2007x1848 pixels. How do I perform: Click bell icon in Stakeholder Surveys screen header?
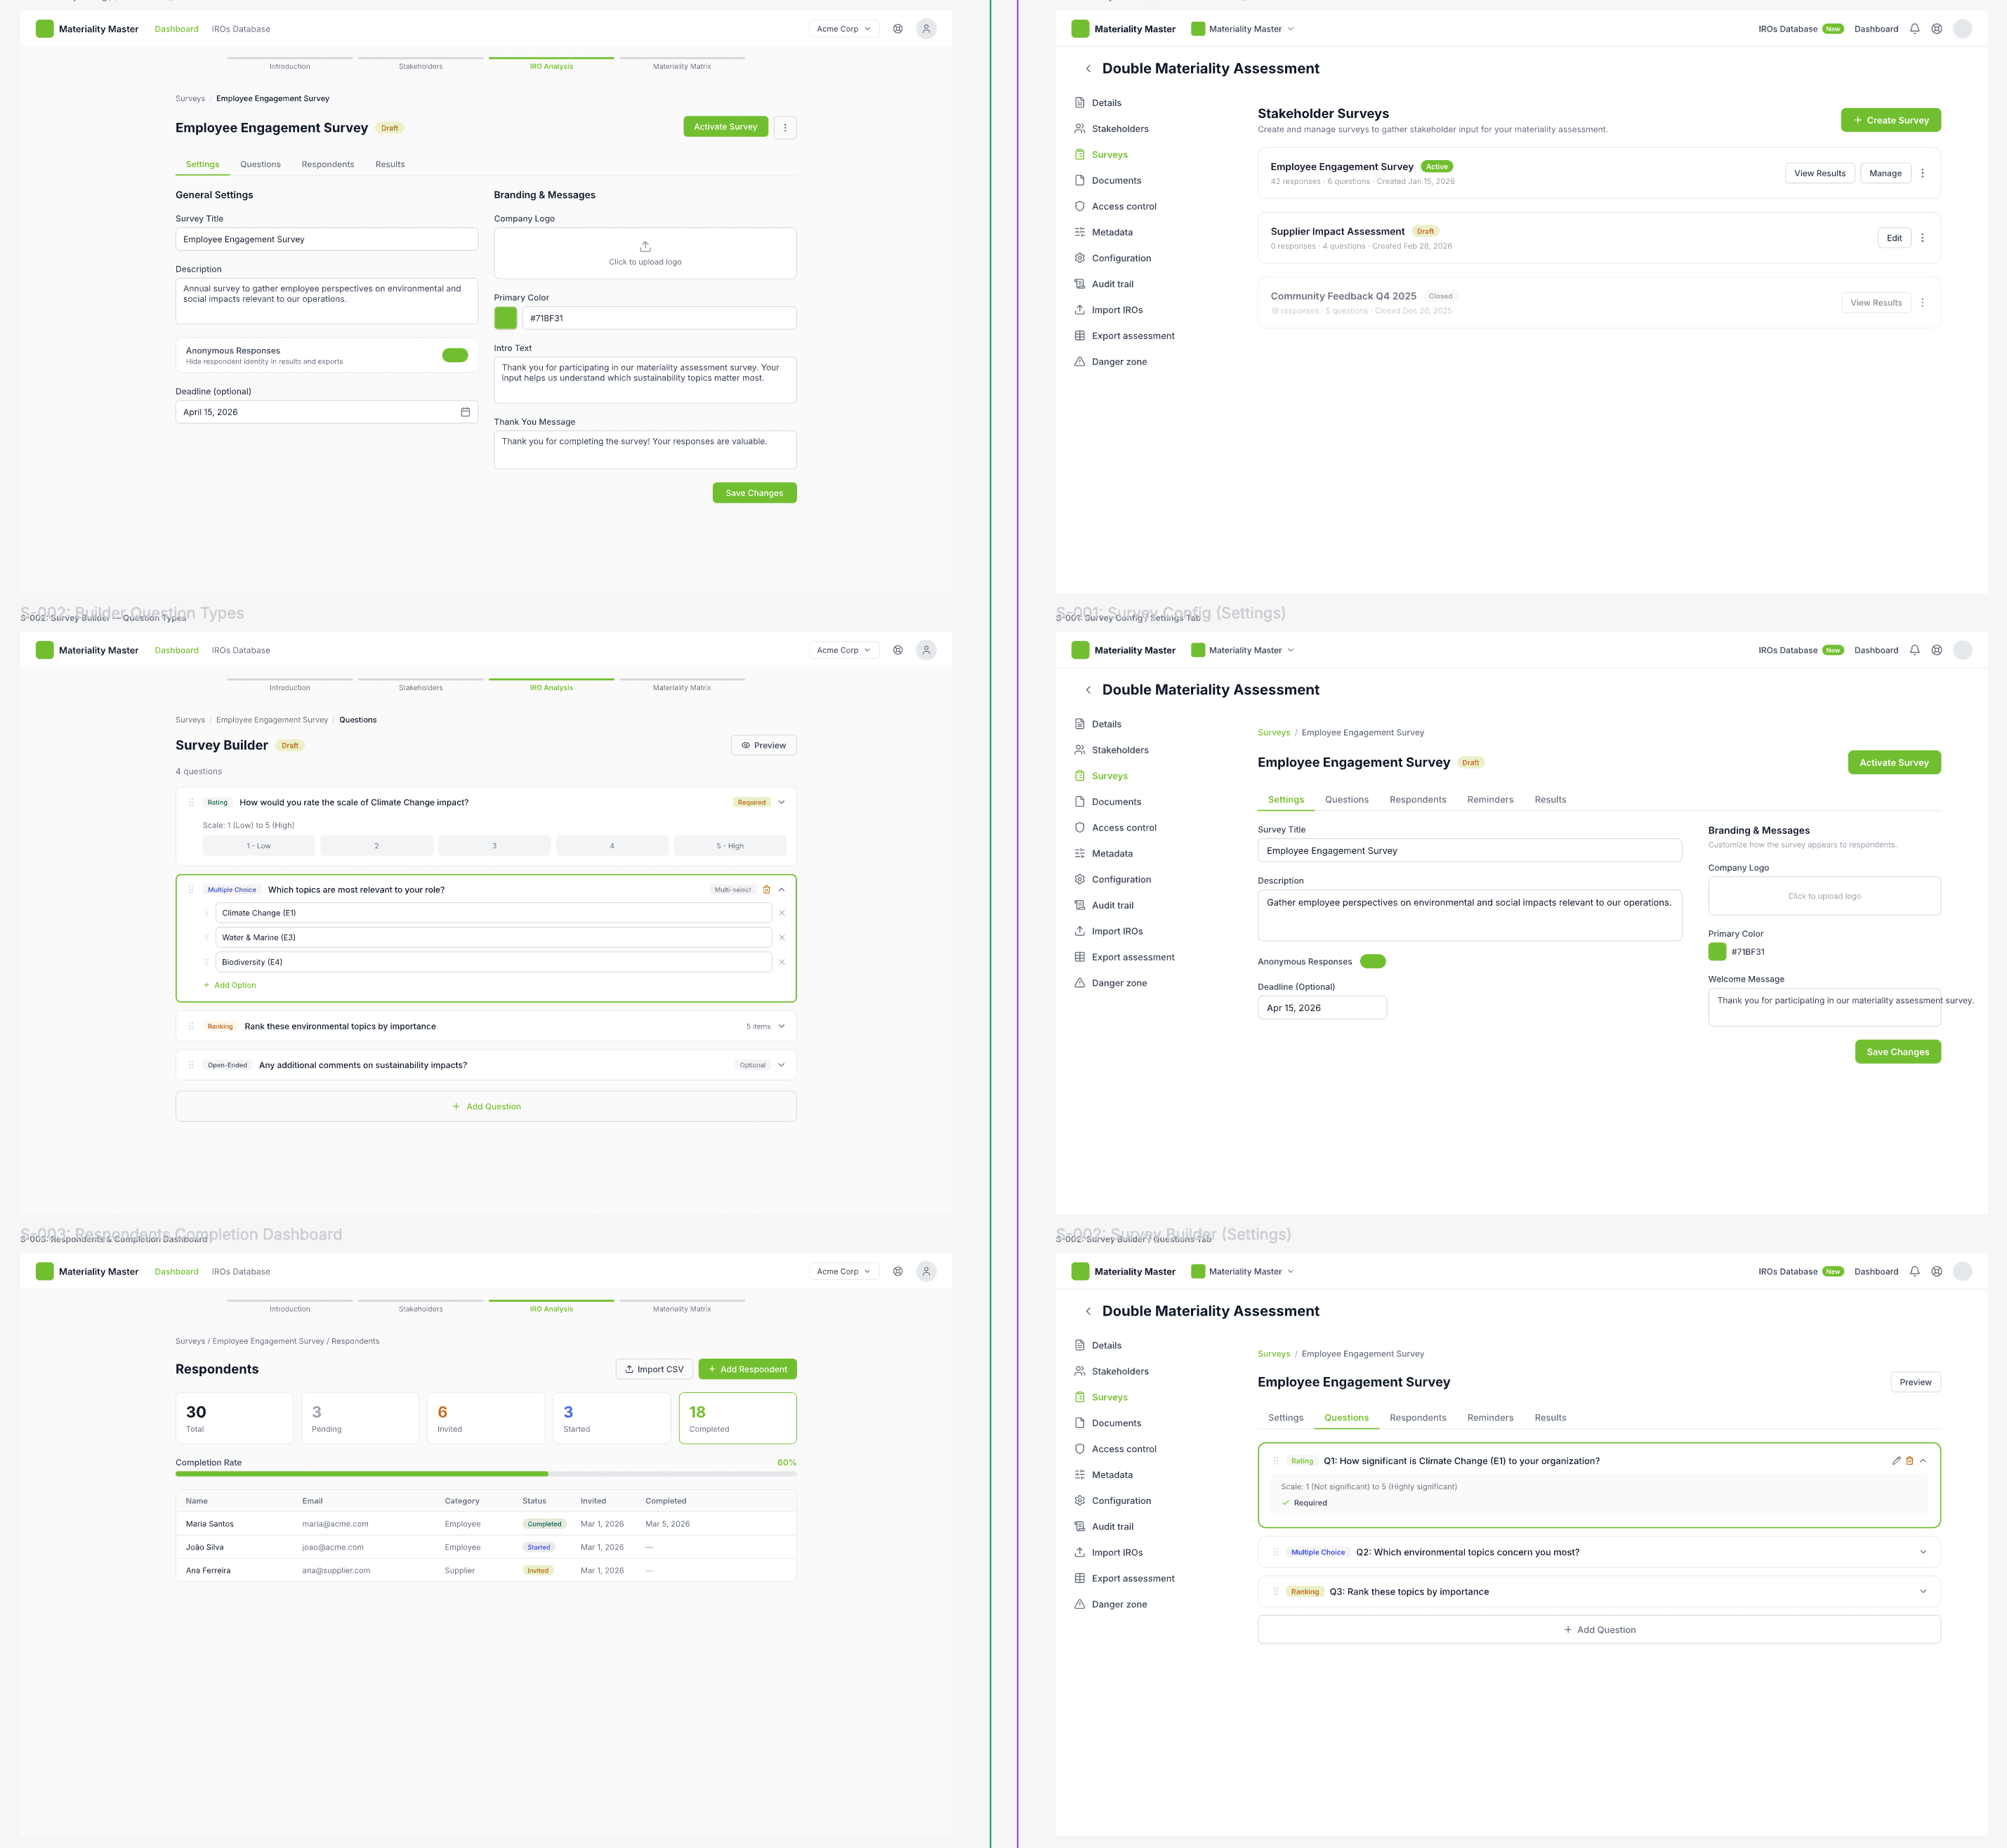click(1914, 29)
